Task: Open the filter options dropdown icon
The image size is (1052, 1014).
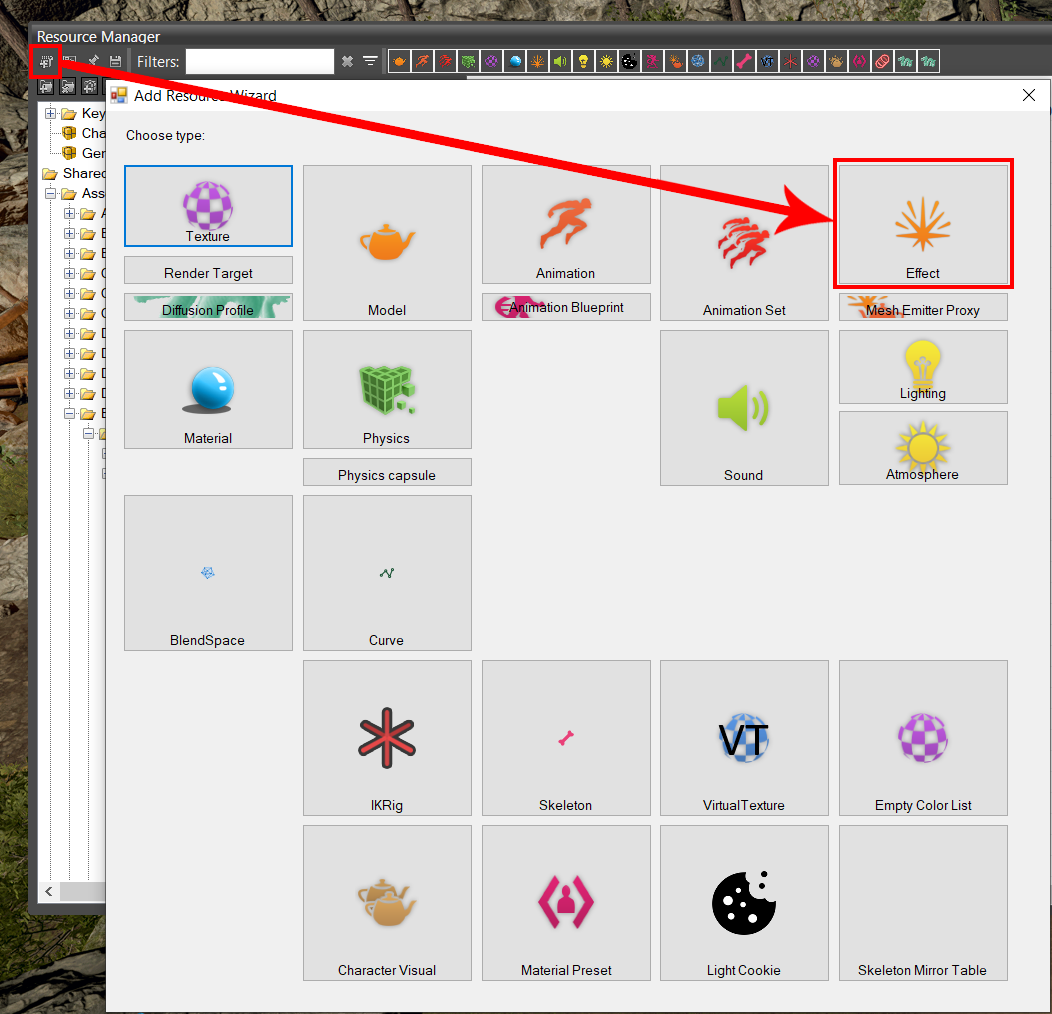Action: (370, 62)
